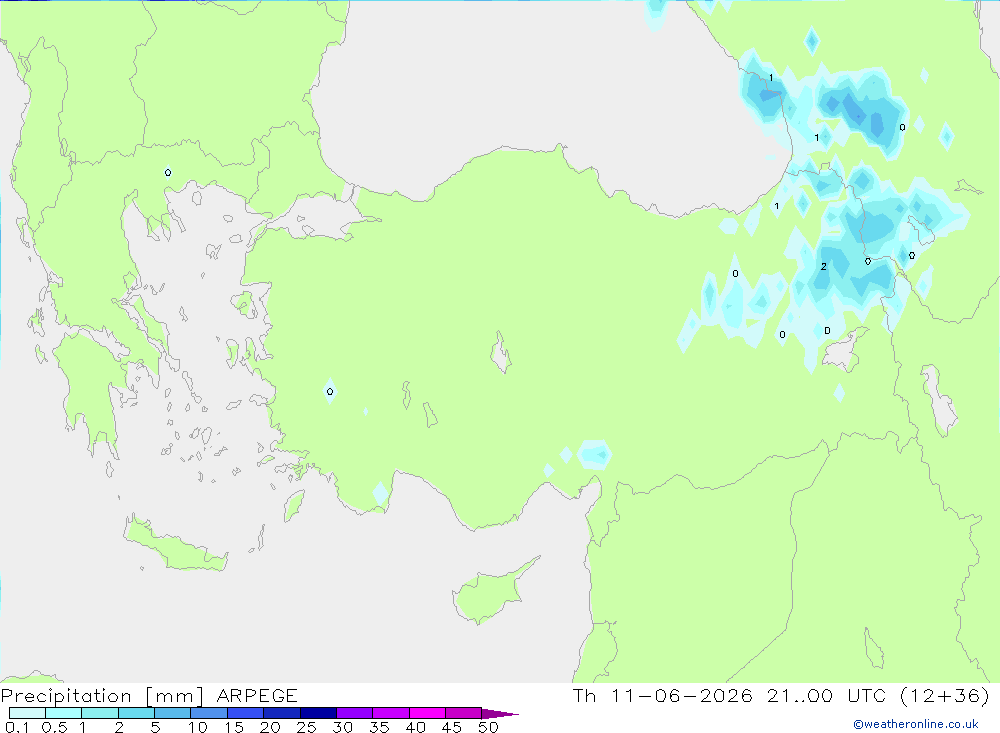
Task: Click the legend value '10'
Action: coord(198,727)
